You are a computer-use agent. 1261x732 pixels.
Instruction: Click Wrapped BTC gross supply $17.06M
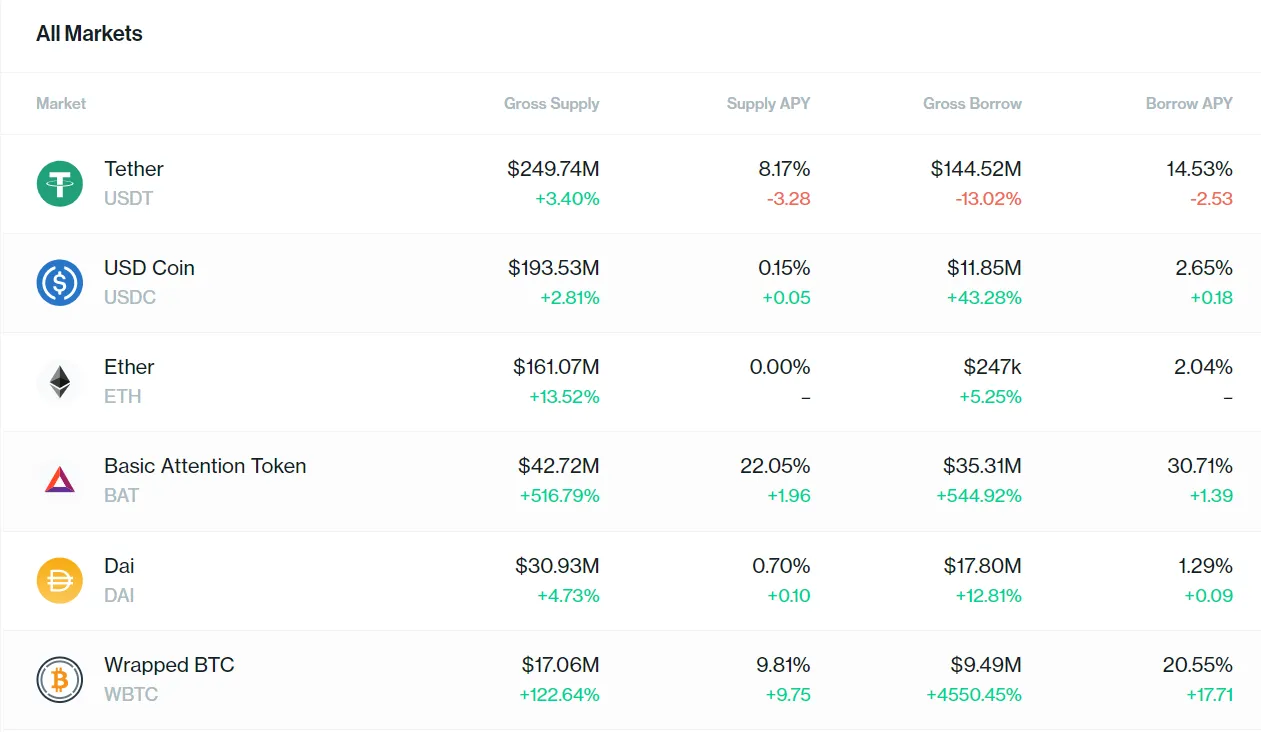click(560, 665)
